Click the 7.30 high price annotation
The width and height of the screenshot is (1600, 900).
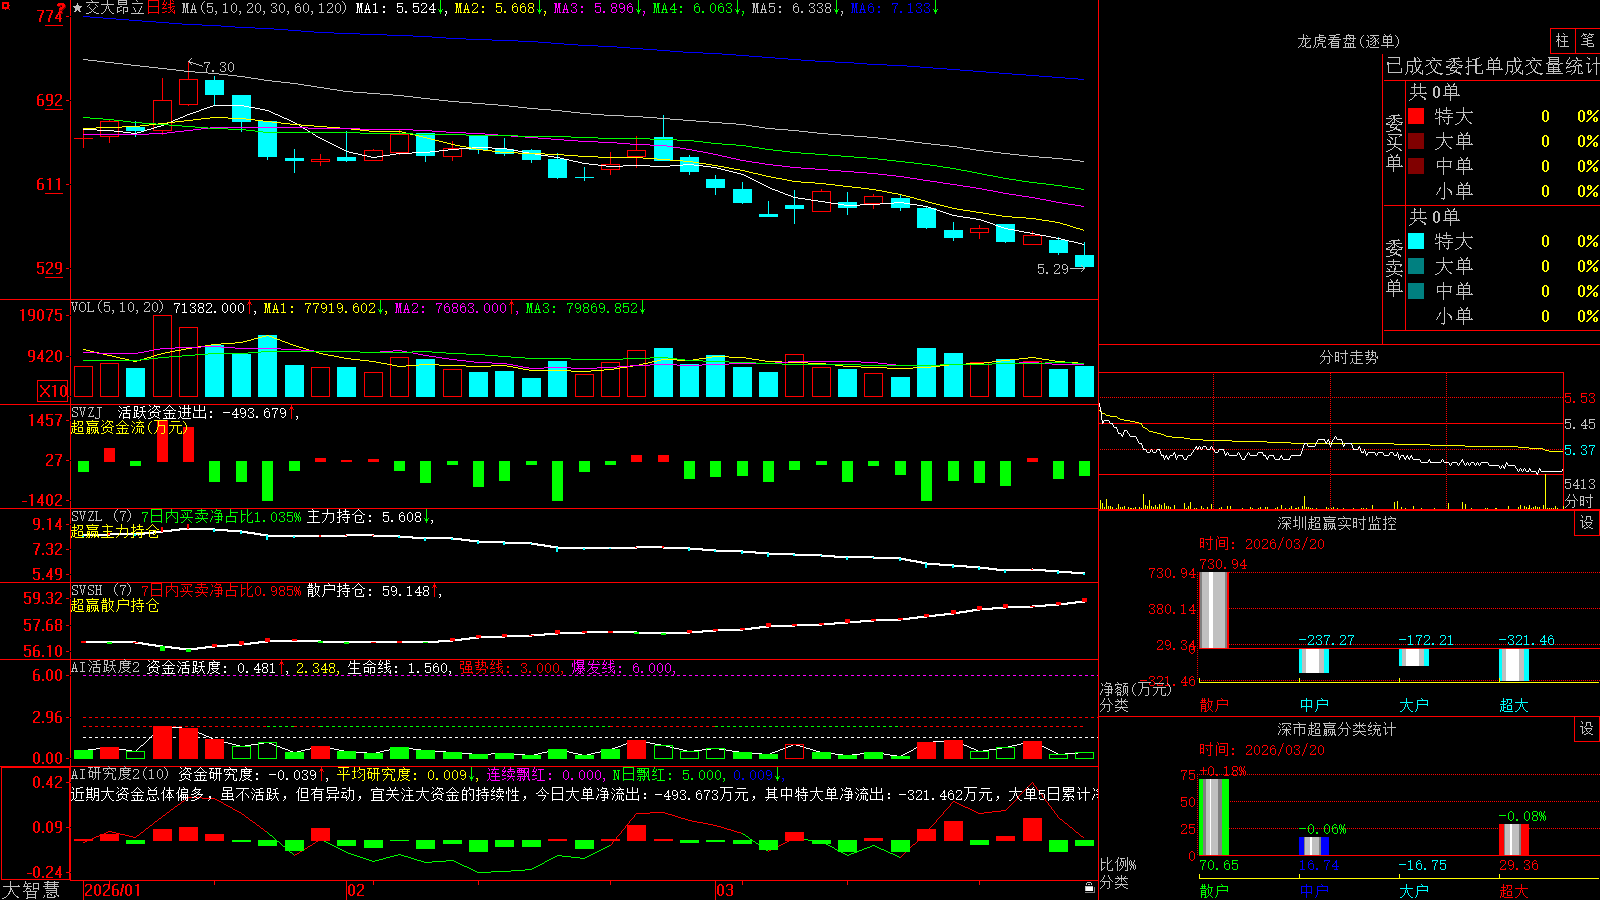click(219, 67)
